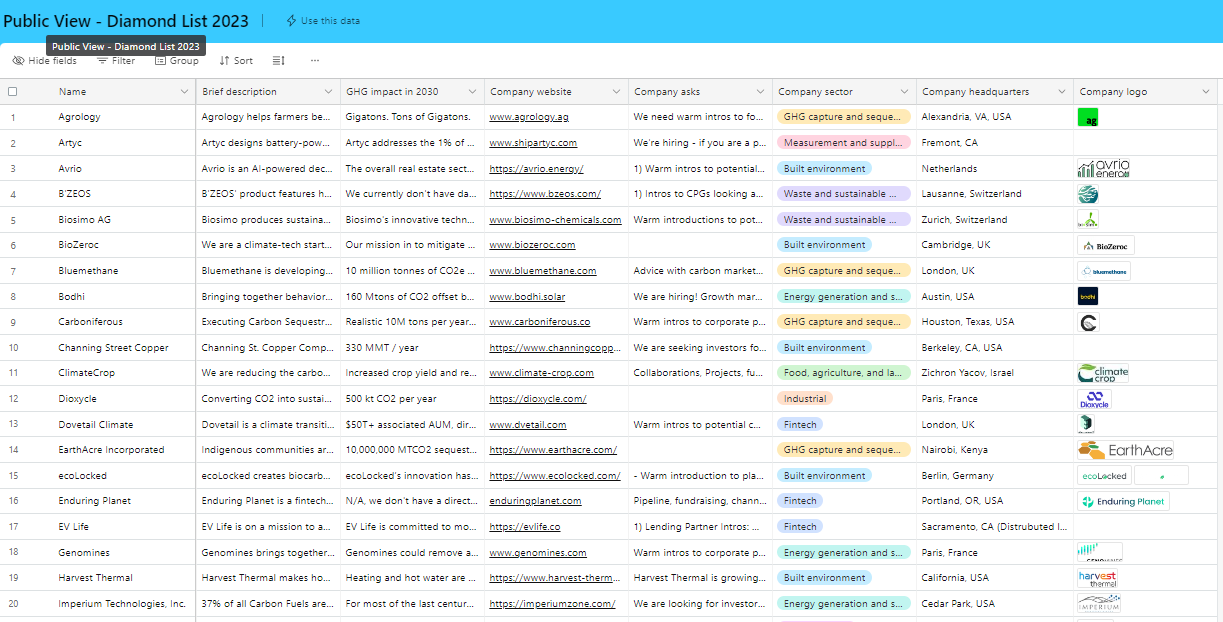Open the Harvest Thermal logo thumbnail
Screen dimensions: 1223x622
pos(1097,578)
